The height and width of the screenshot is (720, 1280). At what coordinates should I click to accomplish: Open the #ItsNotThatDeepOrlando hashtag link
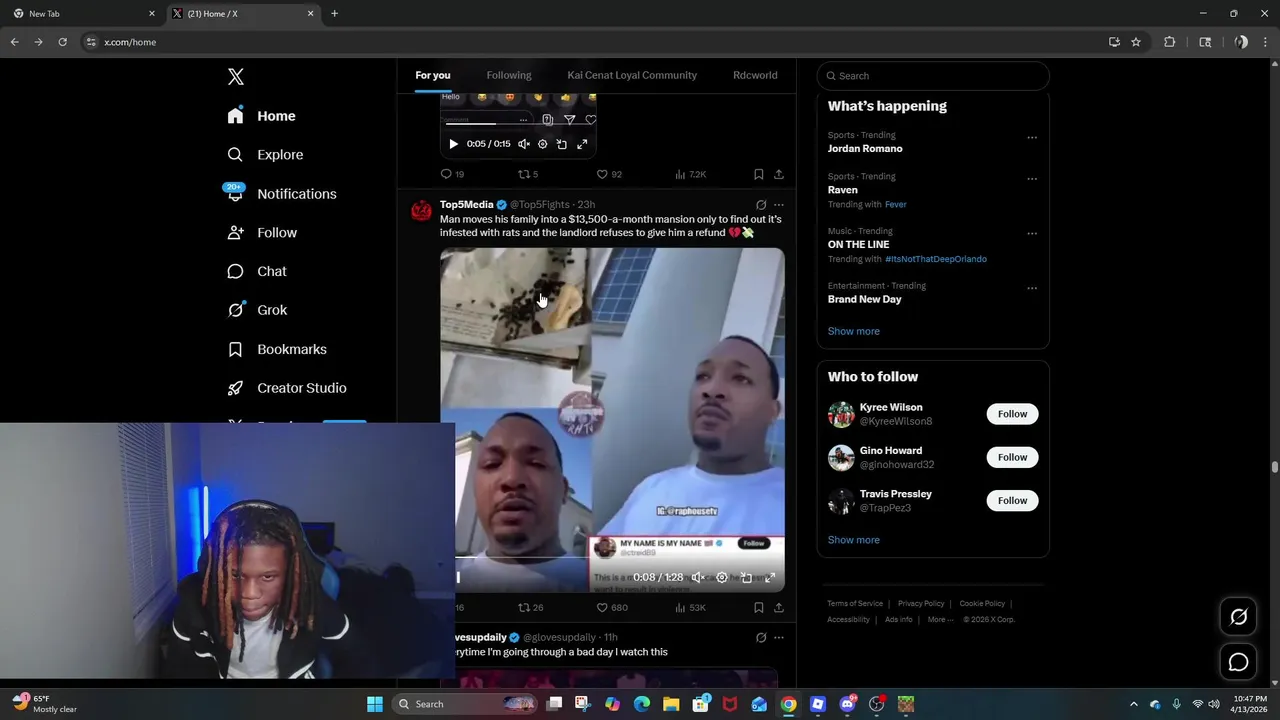pyautogui.click(x=936, y=259)
